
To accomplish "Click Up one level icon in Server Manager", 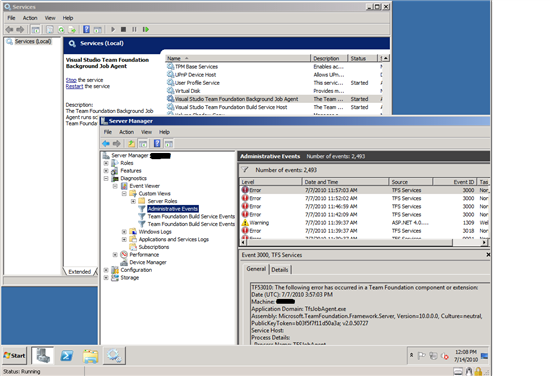I will click(x=131, y=143).
